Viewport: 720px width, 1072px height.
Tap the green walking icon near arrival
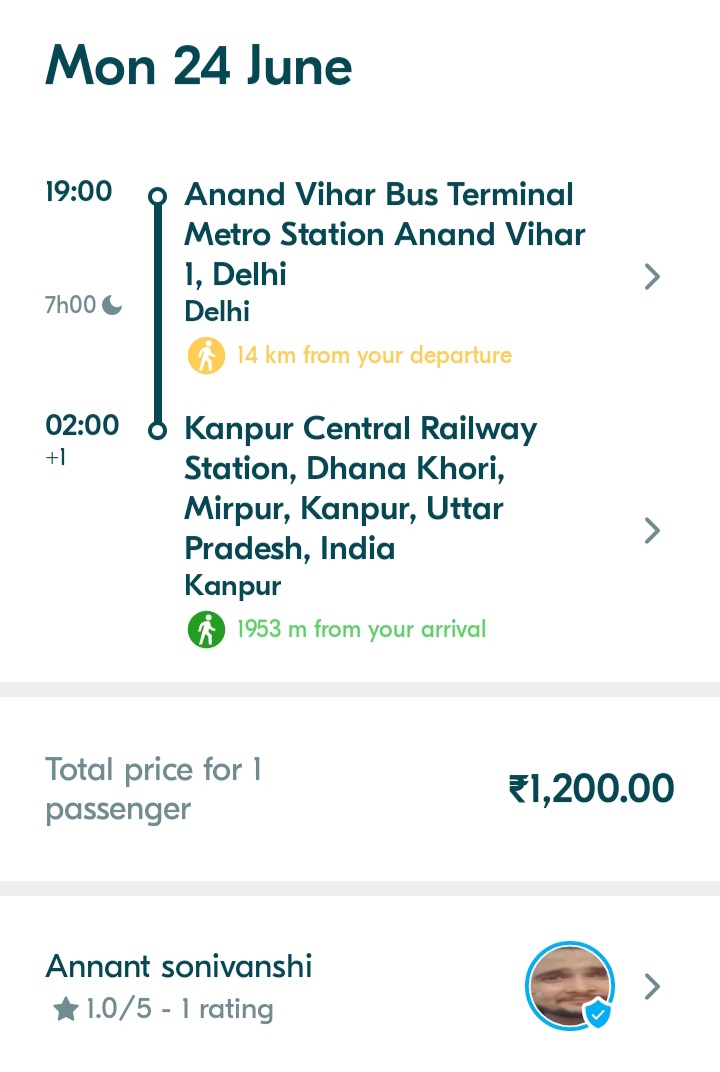tap(206, 630)
